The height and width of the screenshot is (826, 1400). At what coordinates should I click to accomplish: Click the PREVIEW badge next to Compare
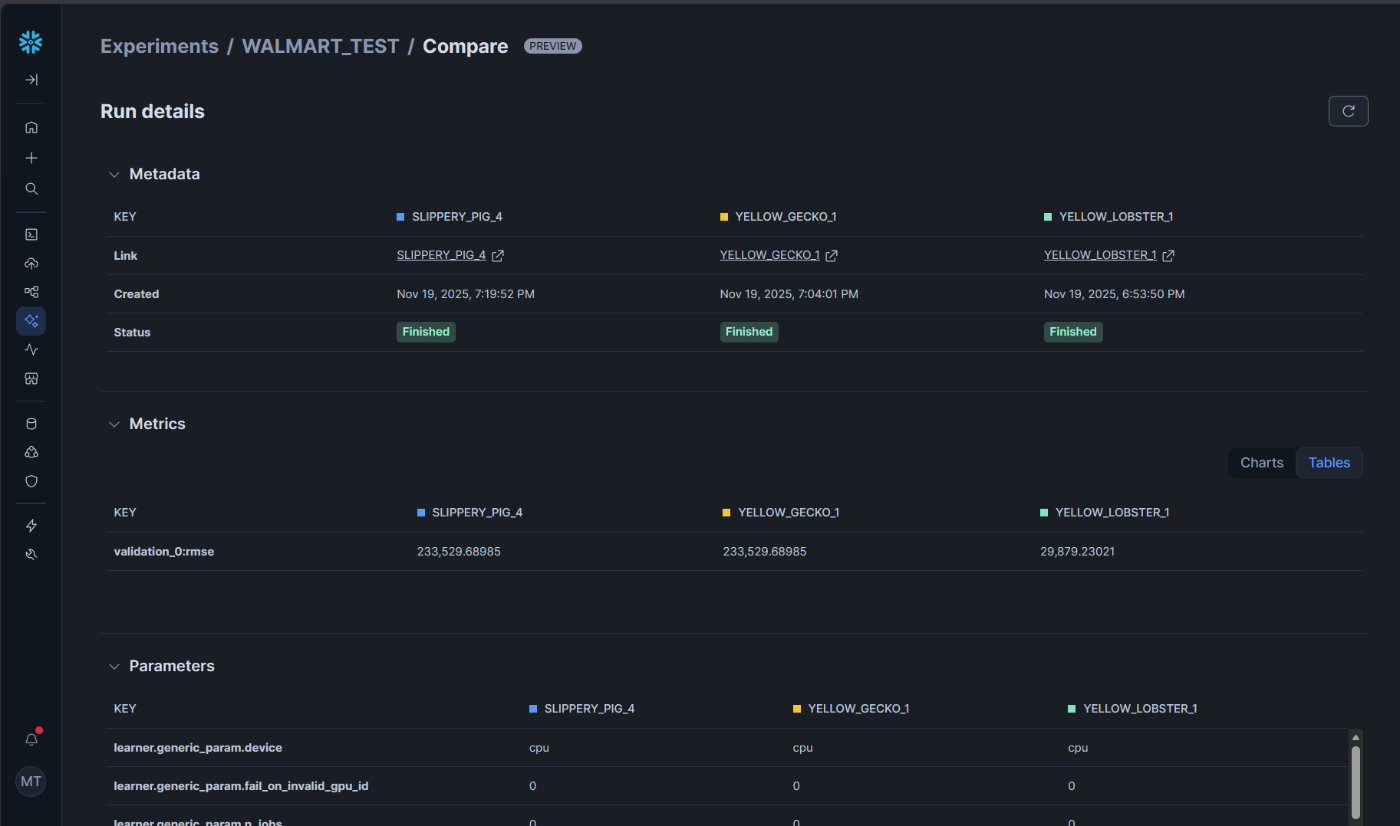tap(553, 46)
